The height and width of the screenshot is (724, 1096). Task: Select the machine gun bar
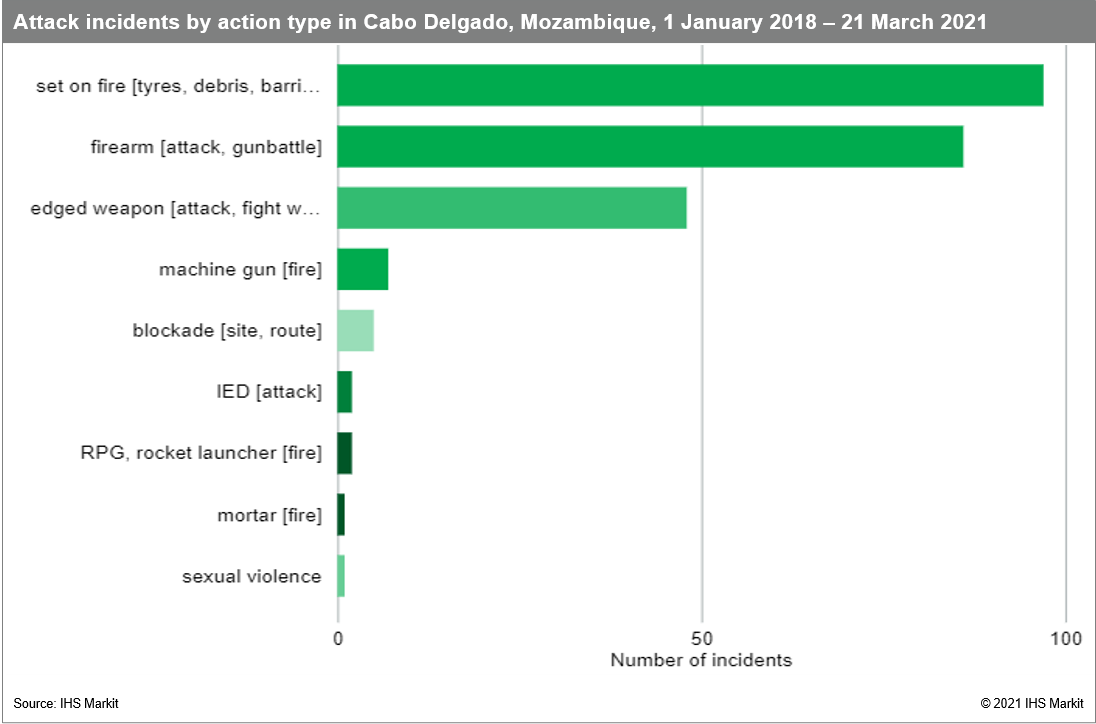(362, 269)
